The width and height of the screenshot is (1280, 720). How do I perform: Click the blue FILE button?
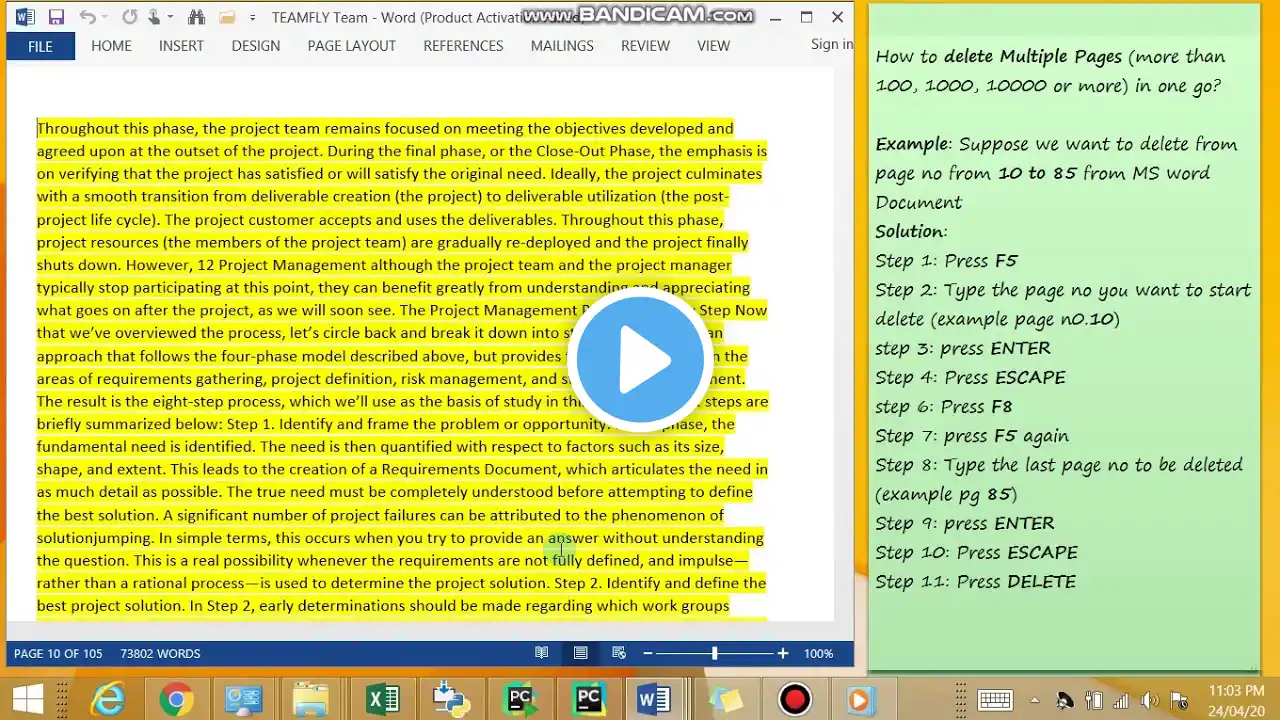40,46
